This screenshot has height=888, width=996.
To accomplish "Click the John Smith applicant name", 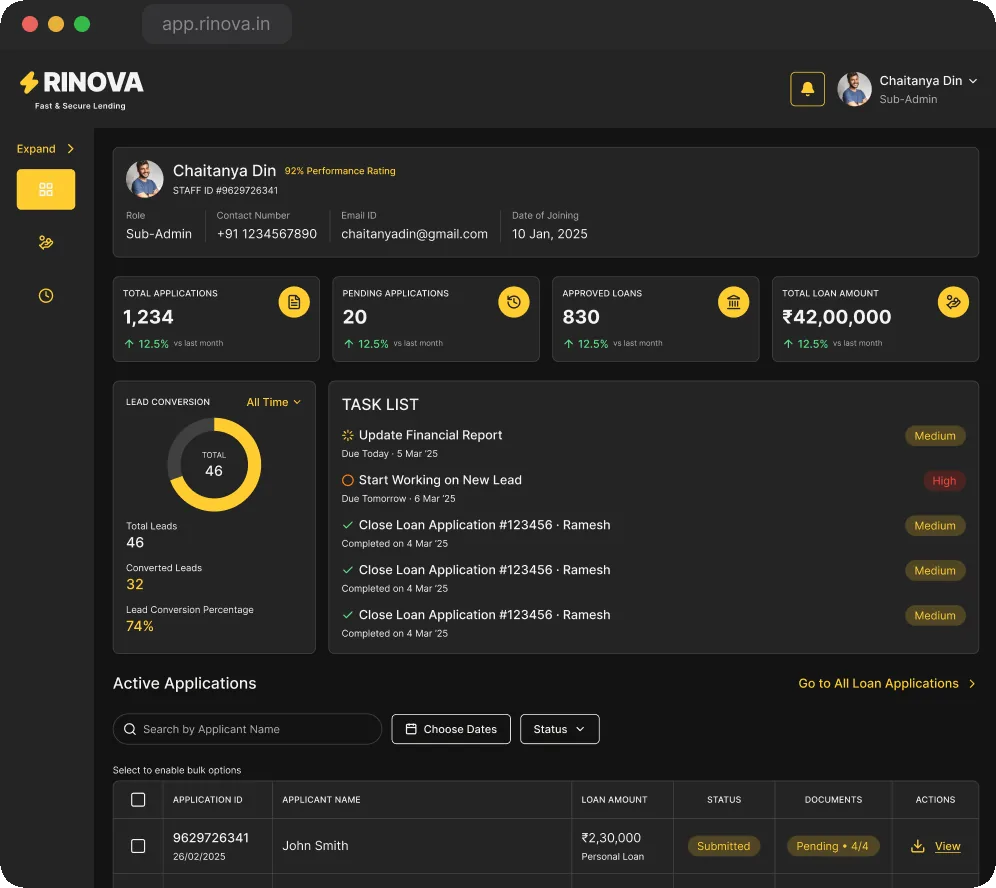I will click(315, 846).
